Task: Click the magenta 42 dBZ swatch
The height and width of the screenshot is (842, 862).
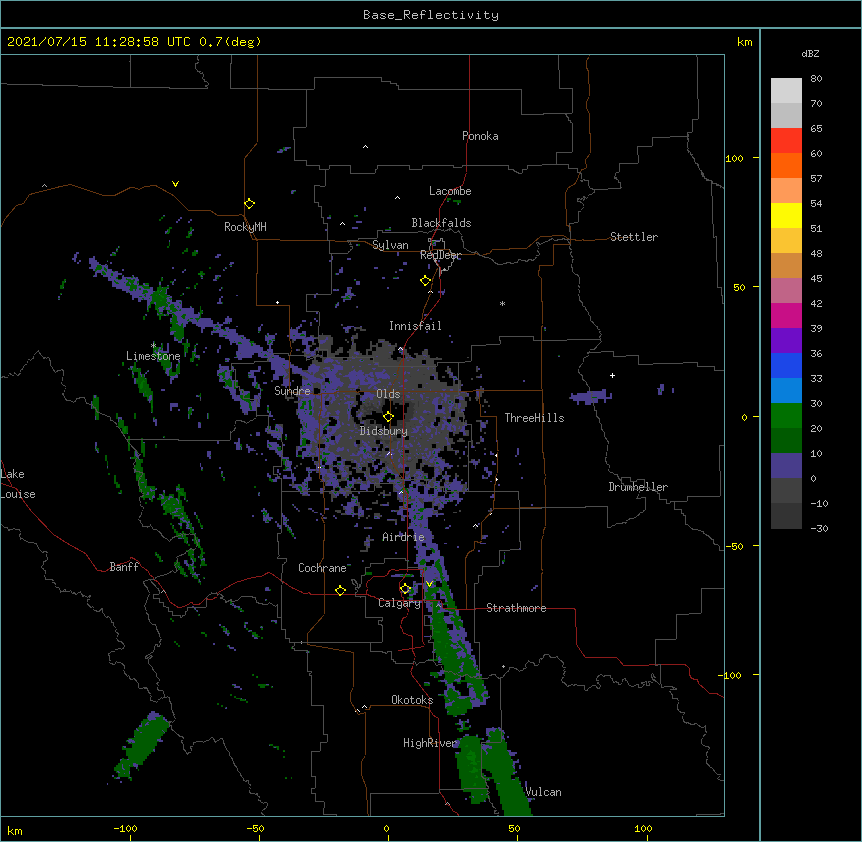Action: (x=786, y=315)
